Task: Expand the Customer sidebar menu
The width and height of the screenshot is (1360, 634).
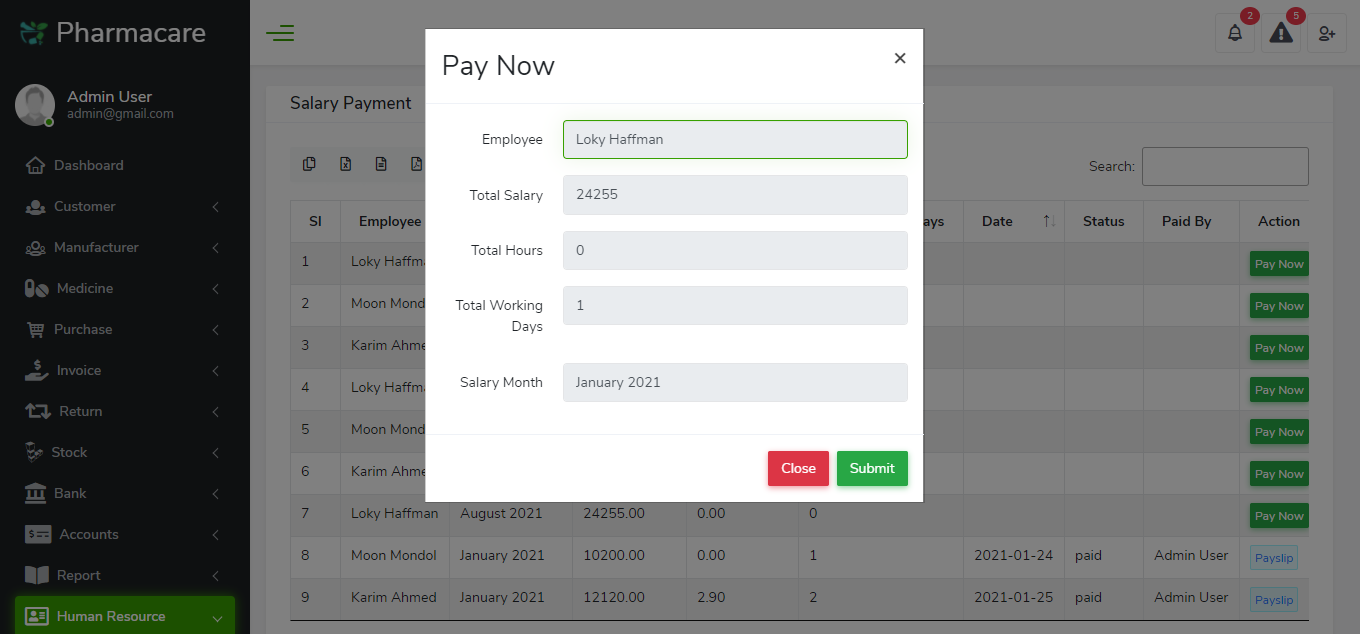Action: [x=85, y=206]
